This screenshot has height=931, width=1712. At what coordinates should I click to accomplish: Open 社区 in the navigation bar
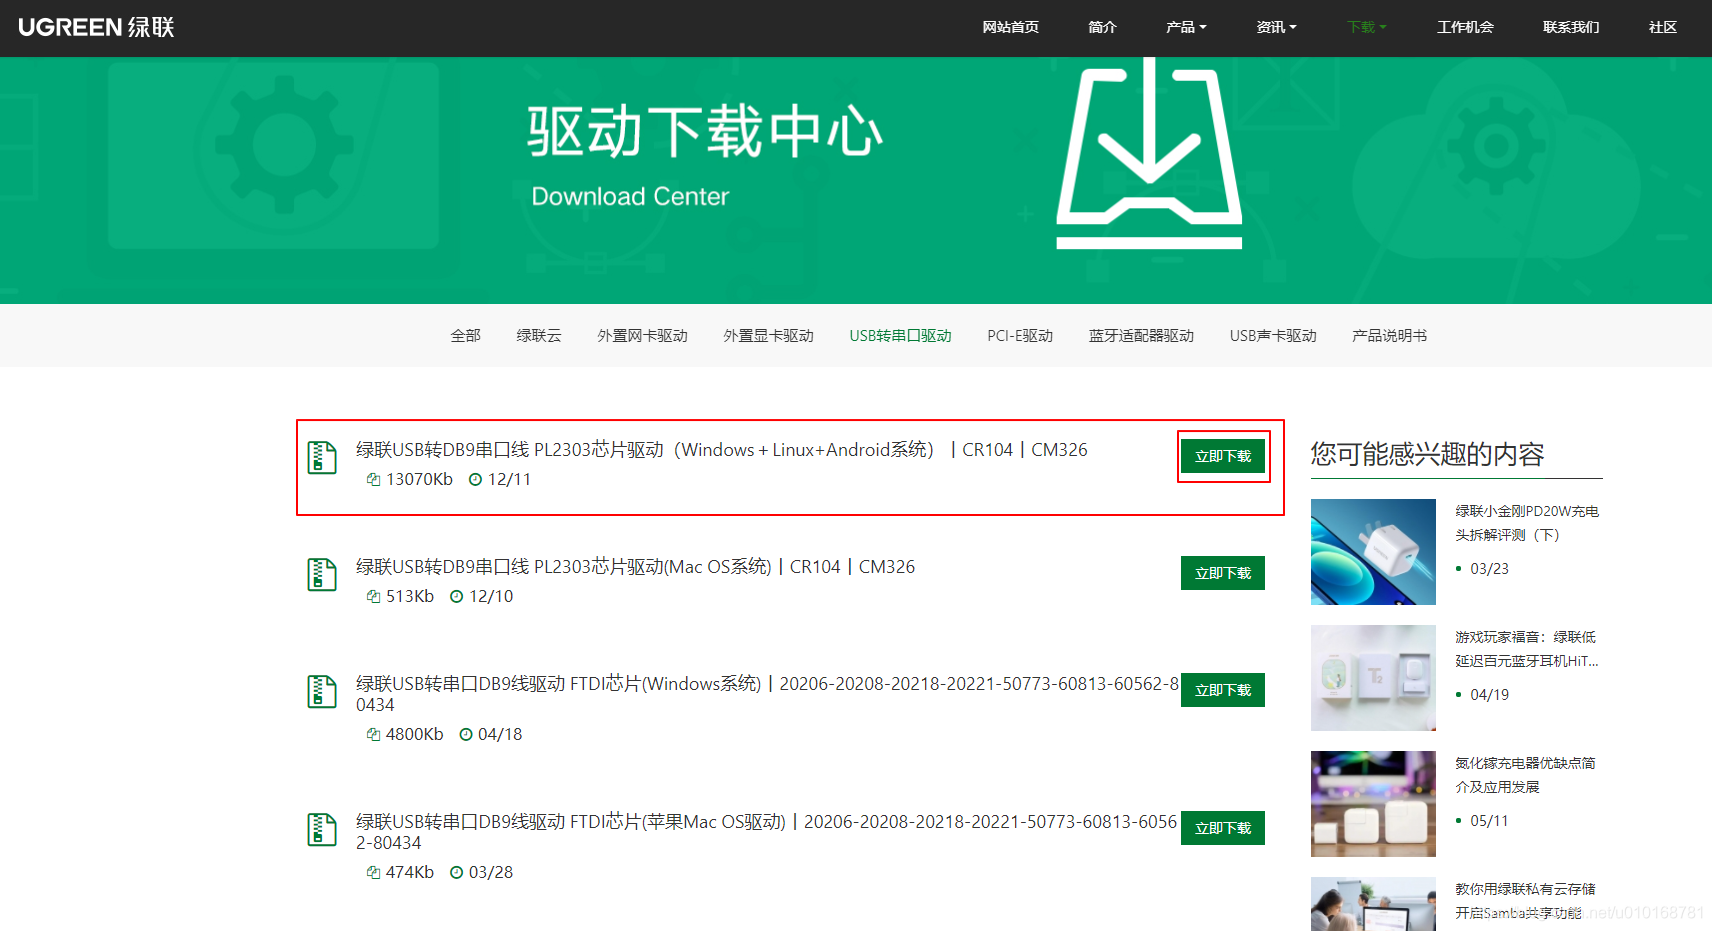(1663, 27)
